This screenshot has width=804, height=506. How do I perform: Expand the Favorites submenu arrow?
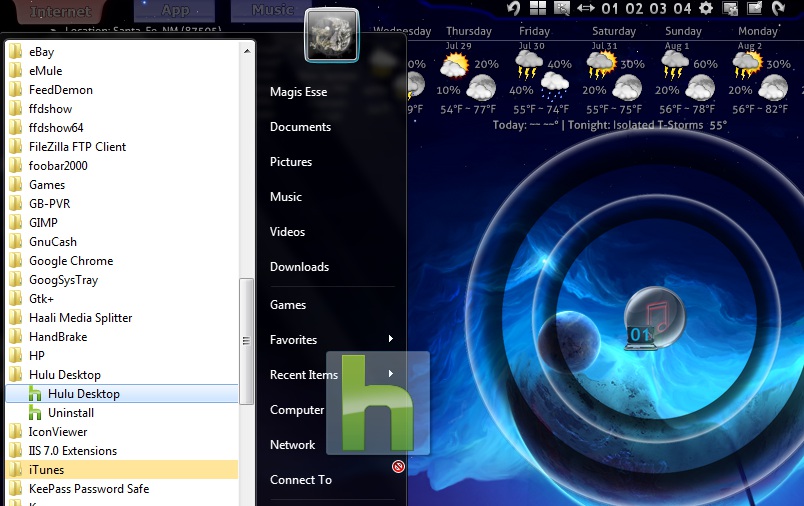coord(391,339)
